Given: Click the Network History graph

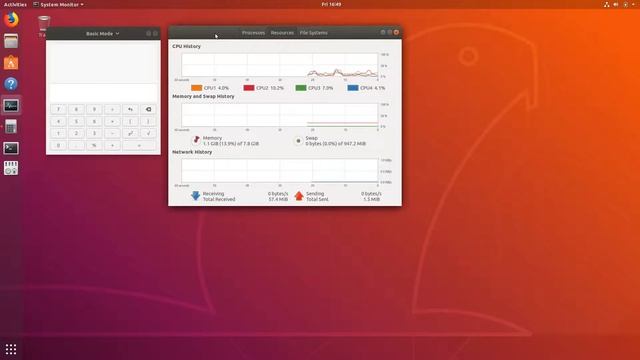Looking at the screenshot, I should pyautogui.click(x=280, y=171).
